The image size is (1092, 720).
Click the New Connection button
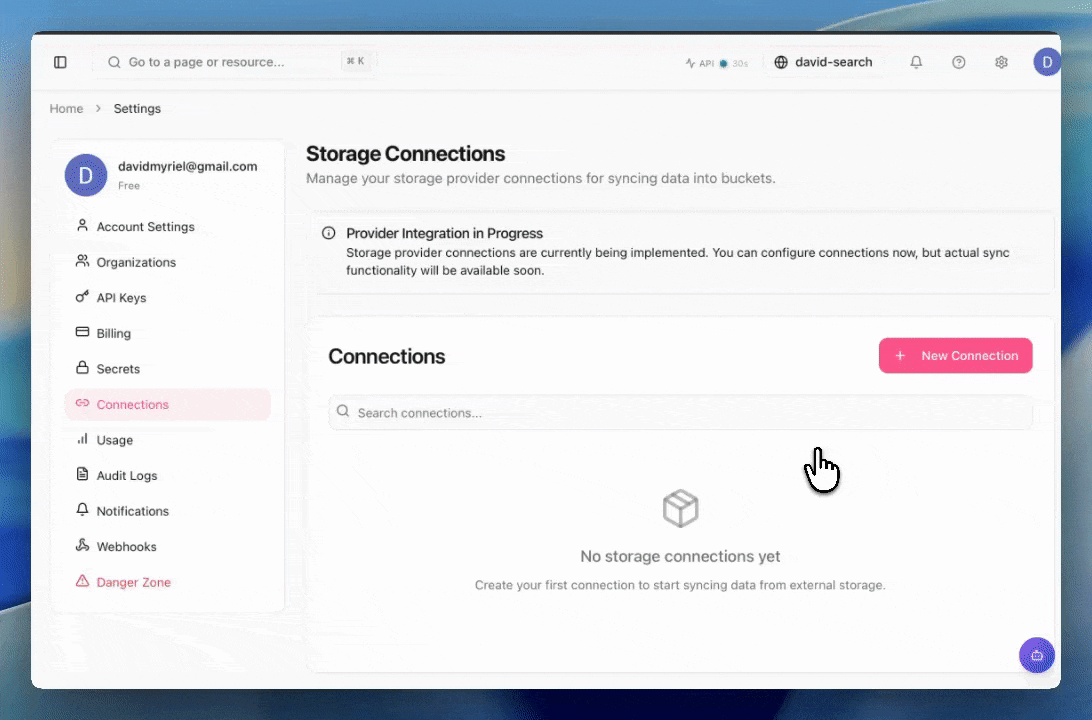point(955,355)
